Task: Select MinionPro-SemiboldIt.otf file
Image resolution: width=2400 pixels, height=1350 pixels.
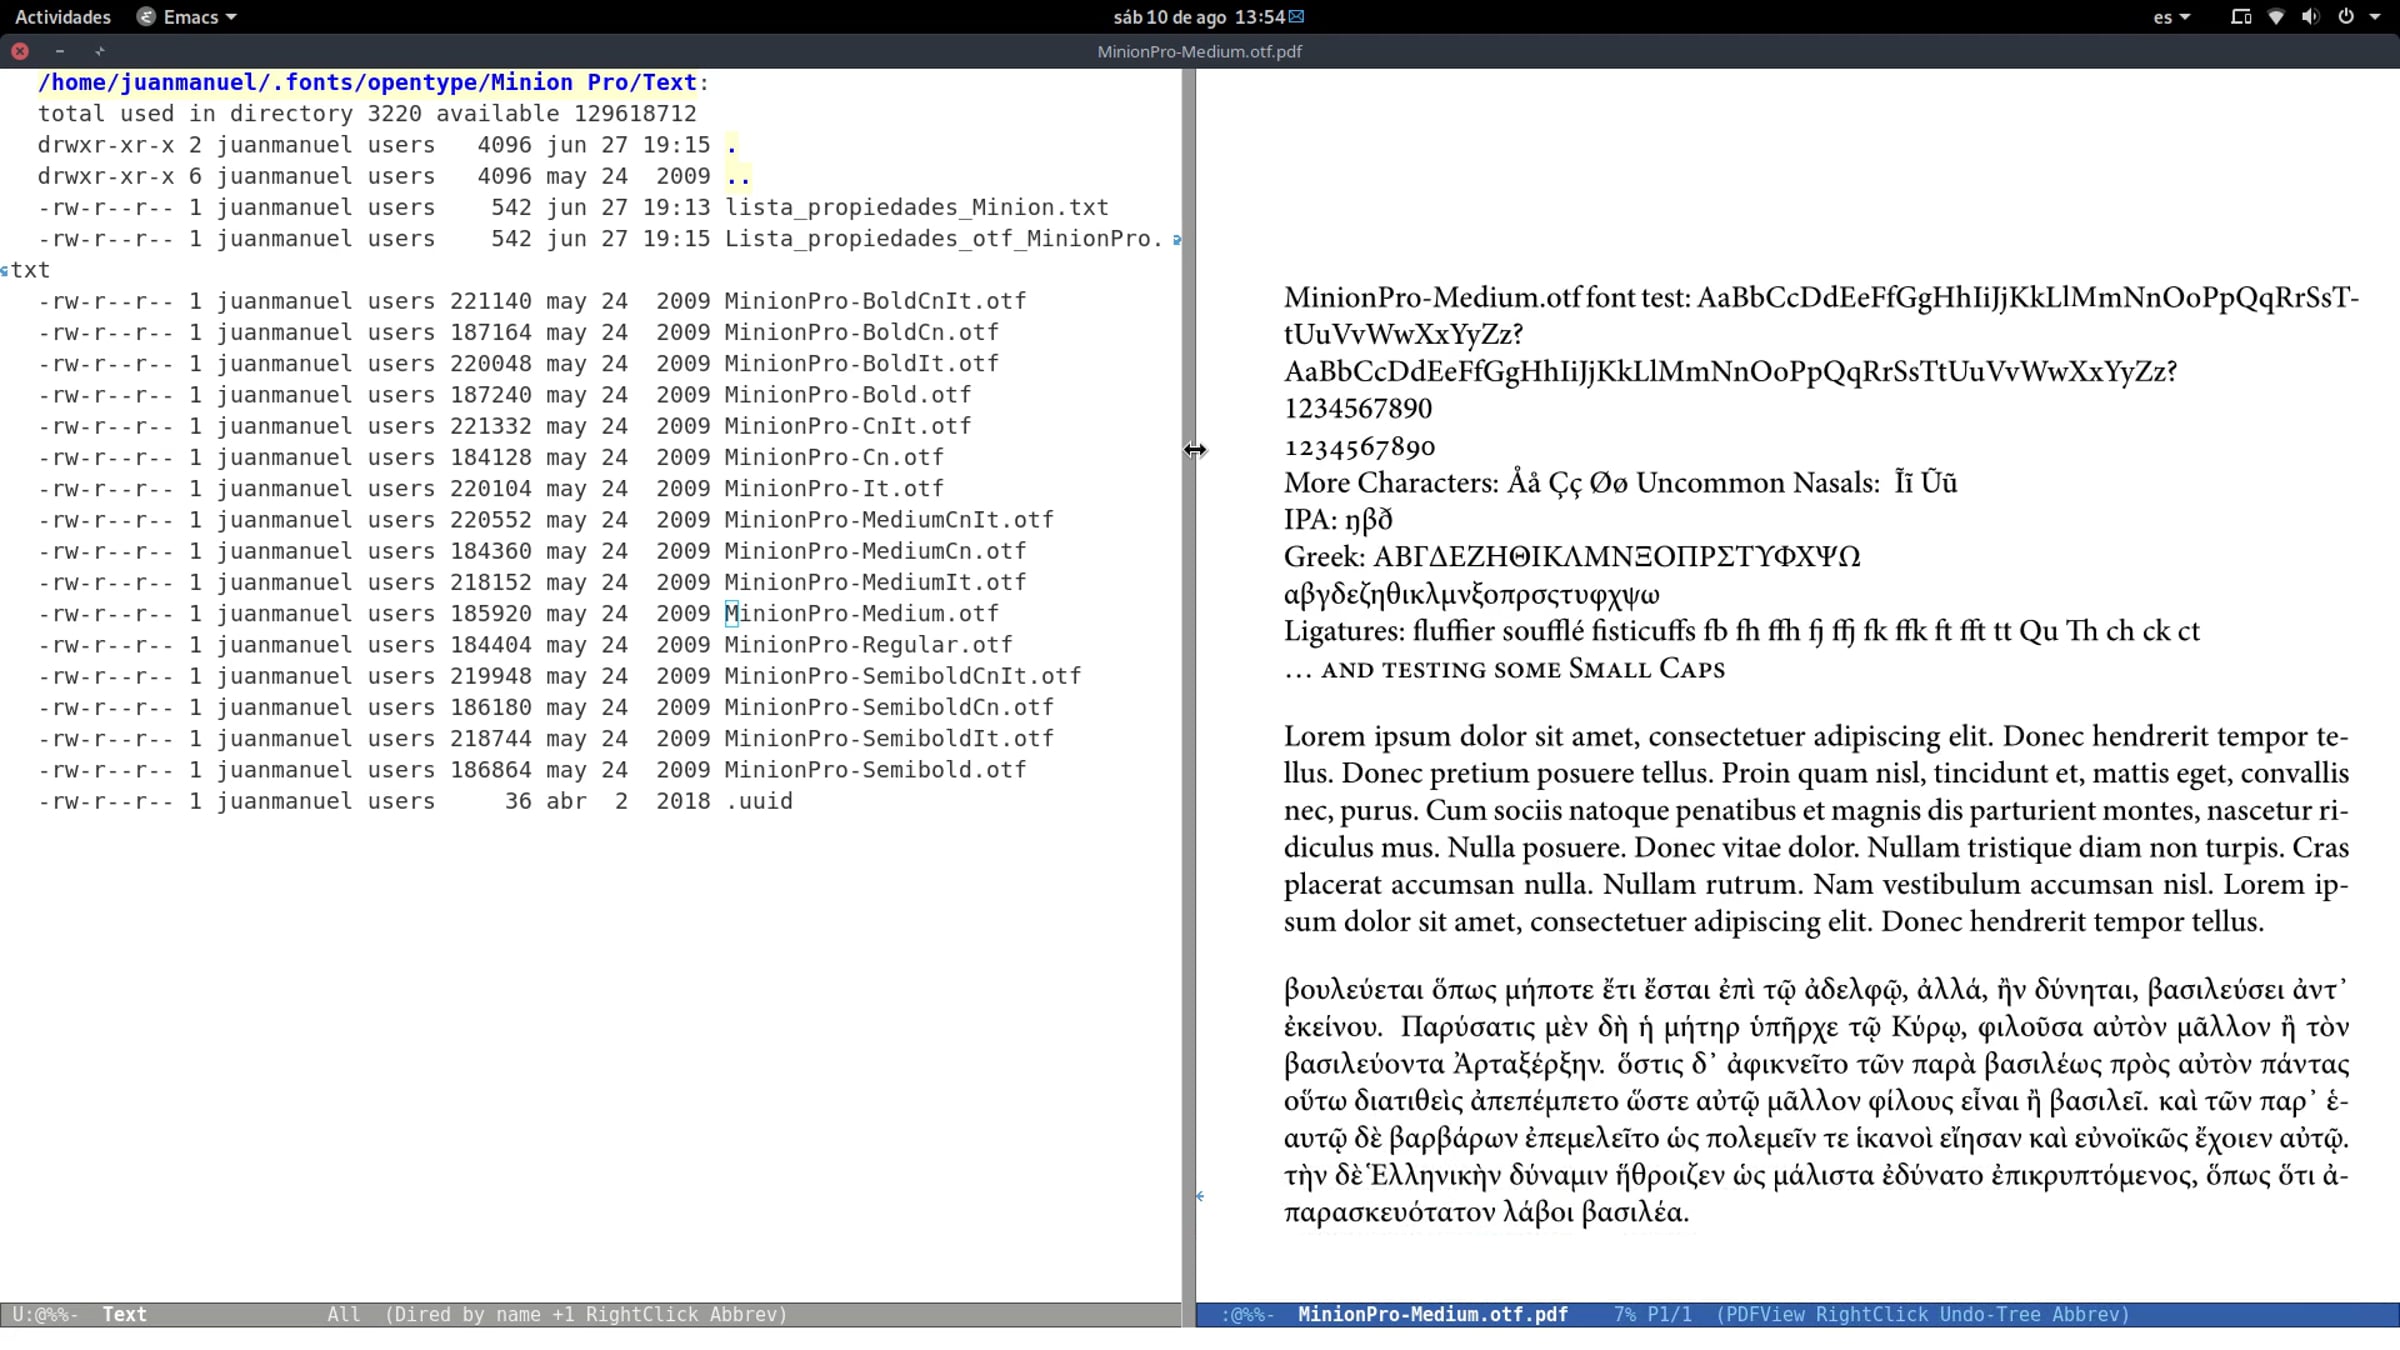Action: pos(890,739)
